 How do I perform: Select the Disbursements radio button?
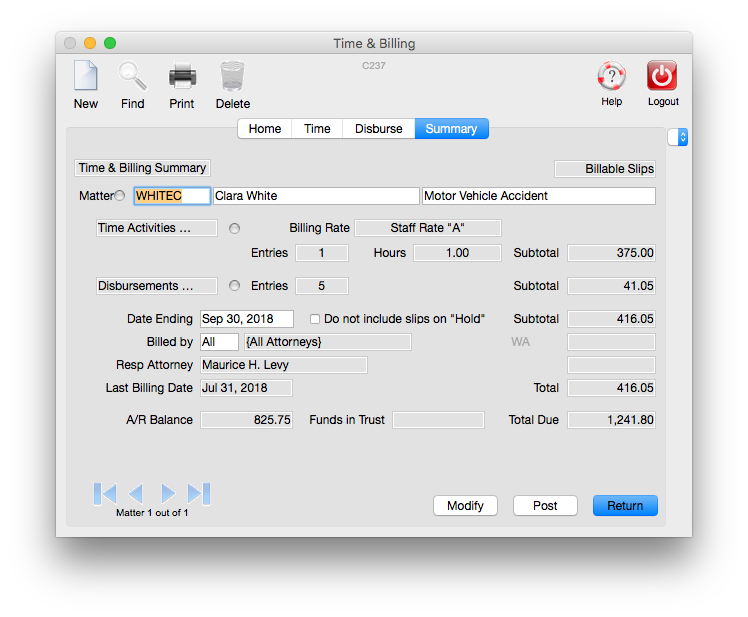click(x=234, y=286)
